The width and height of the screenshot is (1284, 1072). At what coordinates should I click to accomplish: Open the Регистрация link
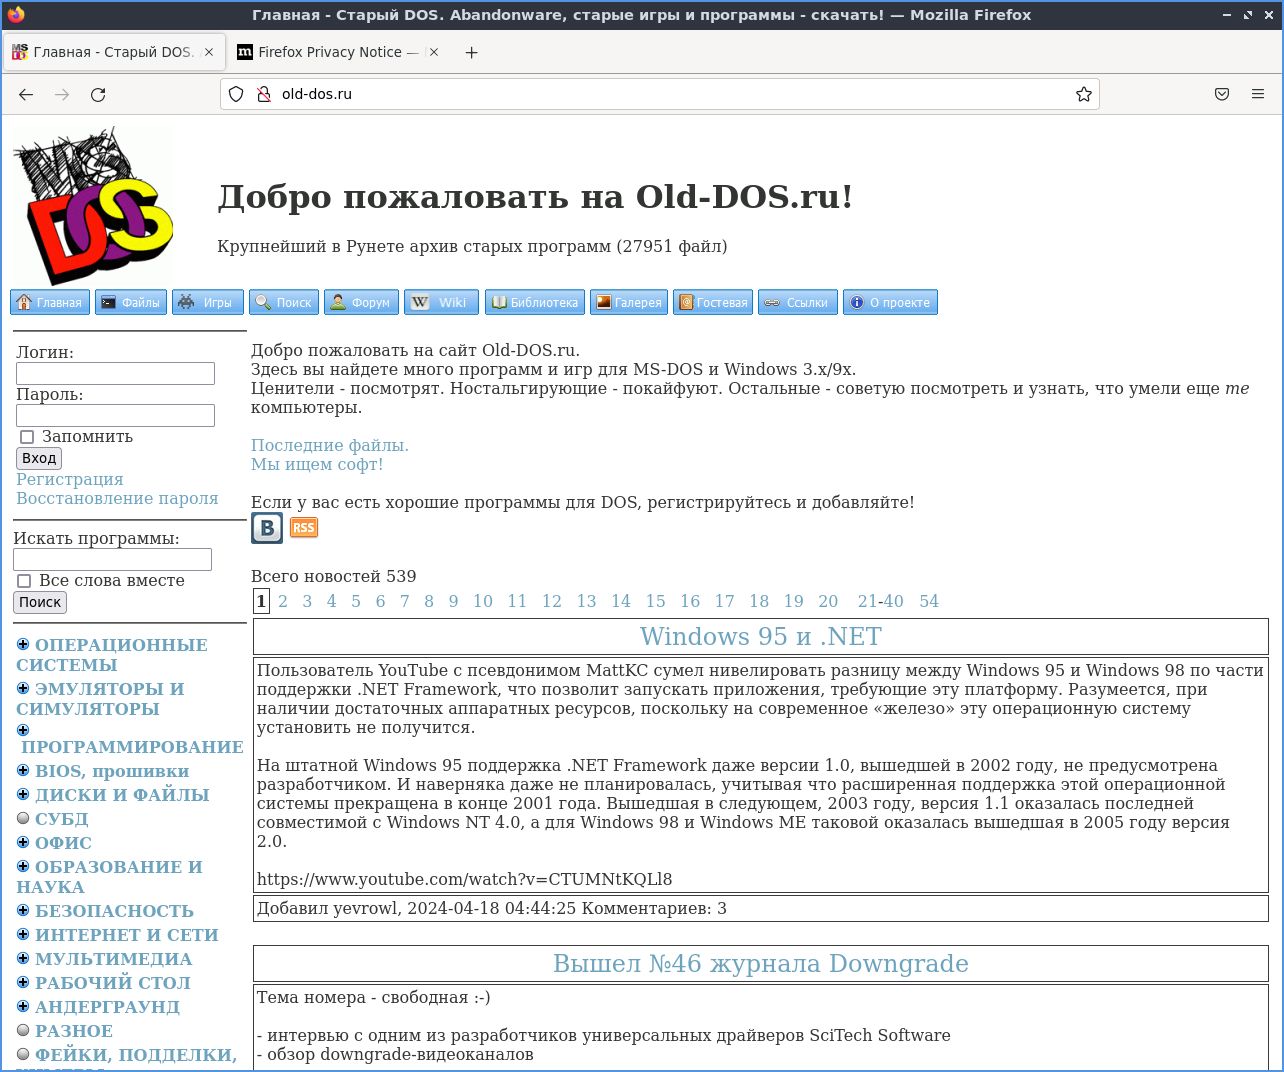point(70,479)
